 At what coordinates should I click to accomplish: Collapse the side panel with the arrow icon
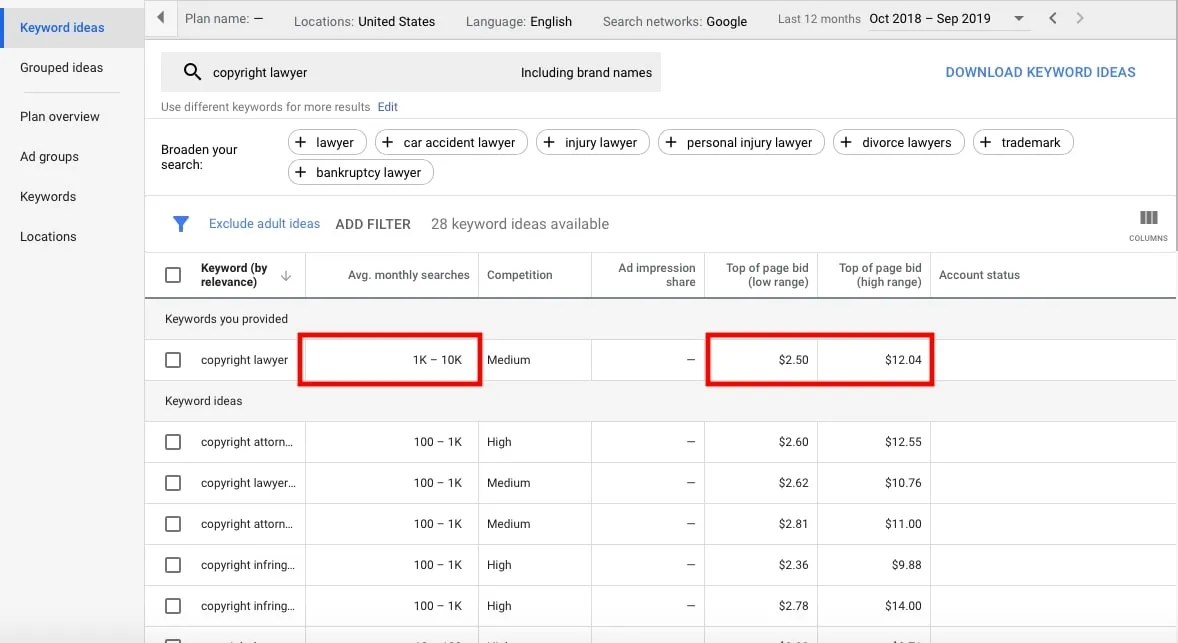[161, 19]
